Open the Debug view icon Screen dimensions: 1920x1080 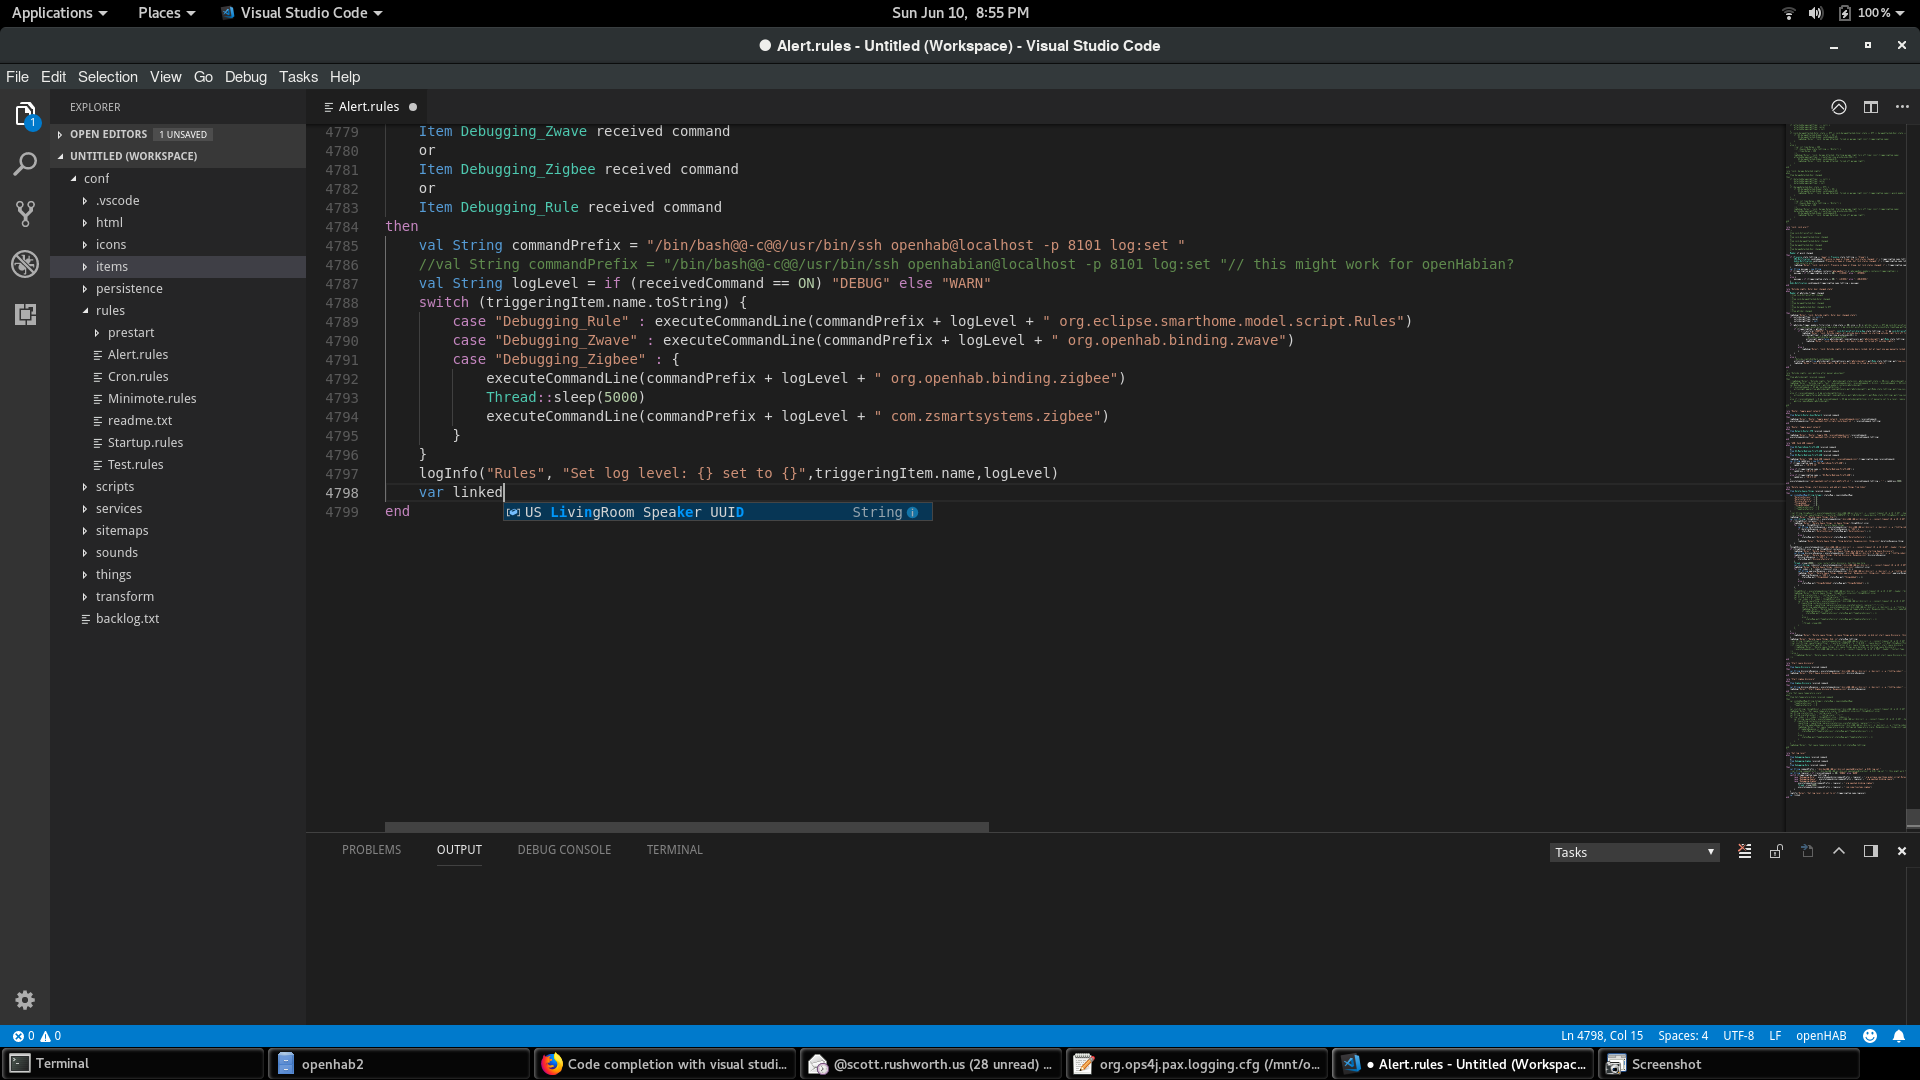click(25, 264)
